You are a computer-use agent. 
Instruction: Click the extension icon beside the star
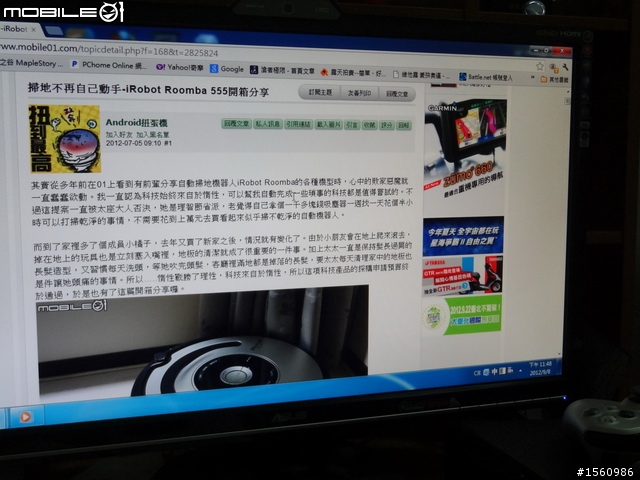[x=553, y=67]
